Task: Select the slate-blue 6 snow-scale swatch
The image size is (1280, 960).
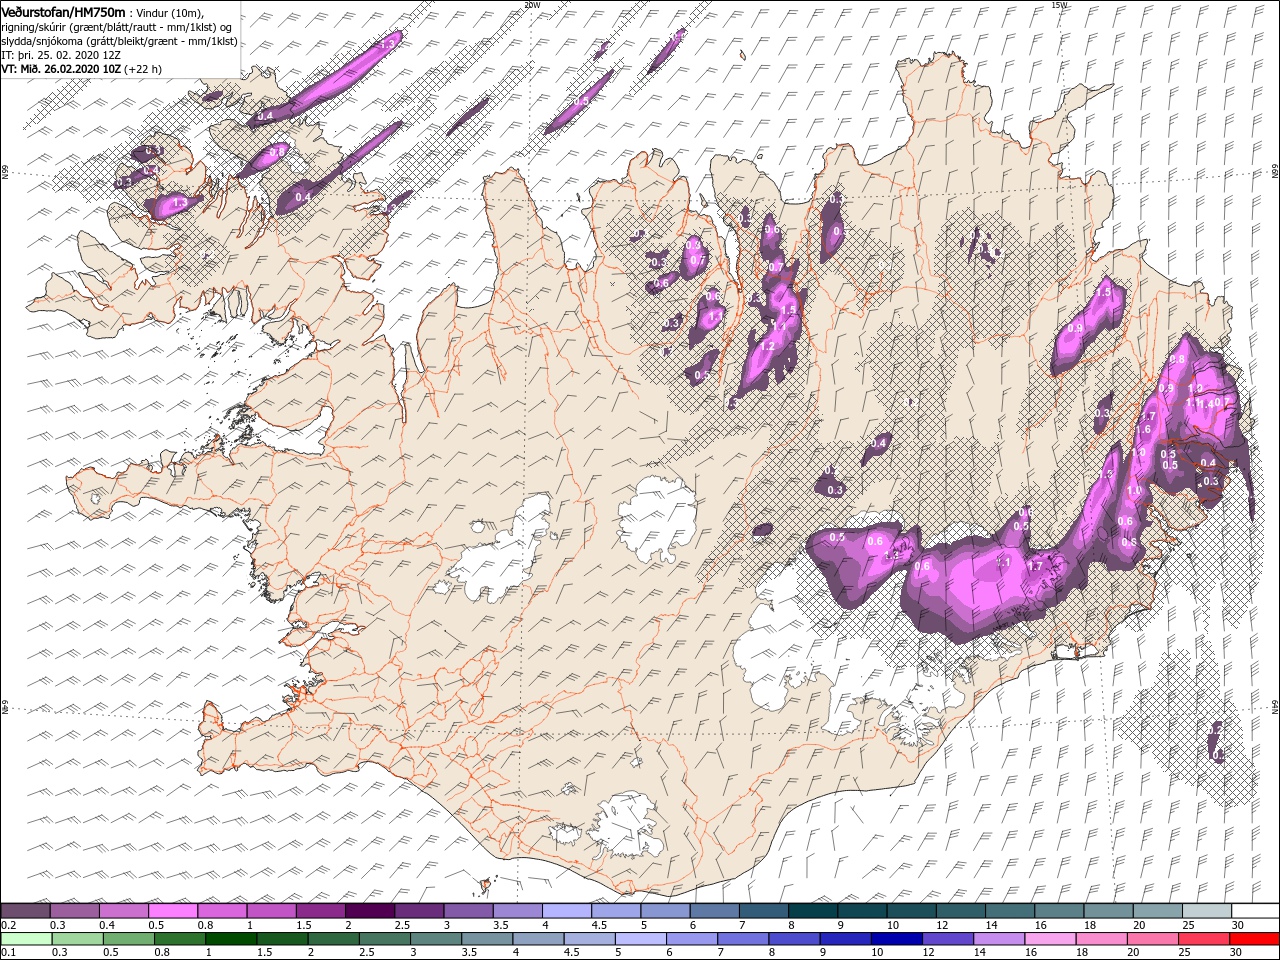Action: coord(715,911)
